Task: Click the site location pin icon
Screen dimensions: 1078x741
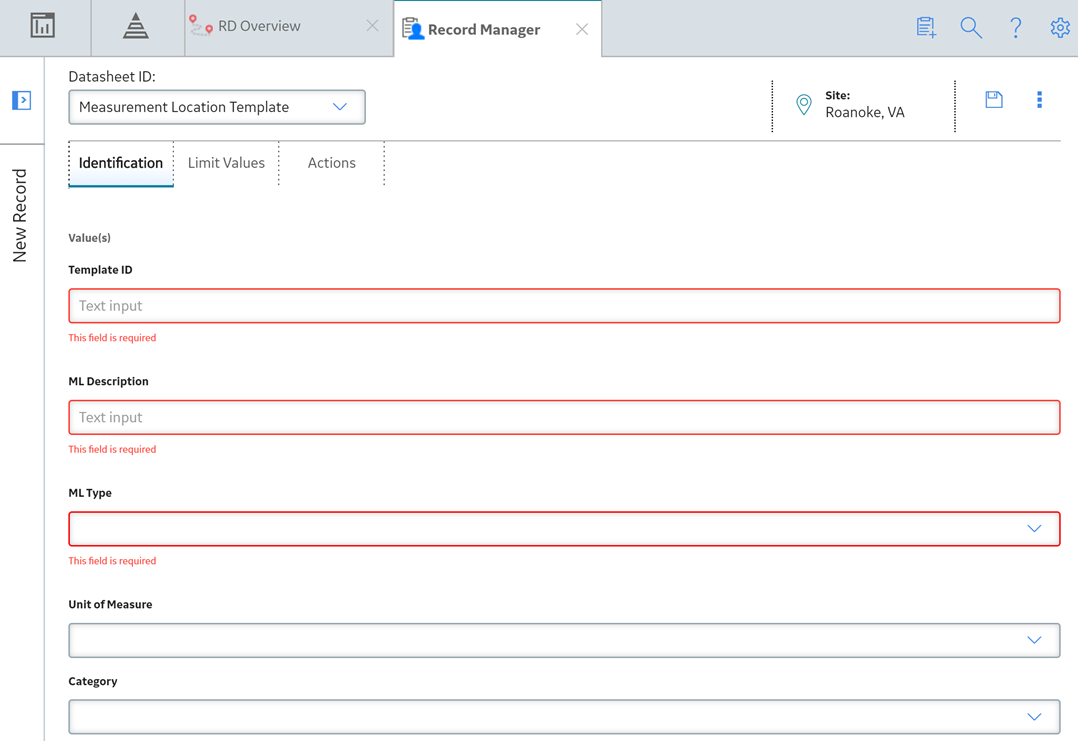Action: [803, 104]
